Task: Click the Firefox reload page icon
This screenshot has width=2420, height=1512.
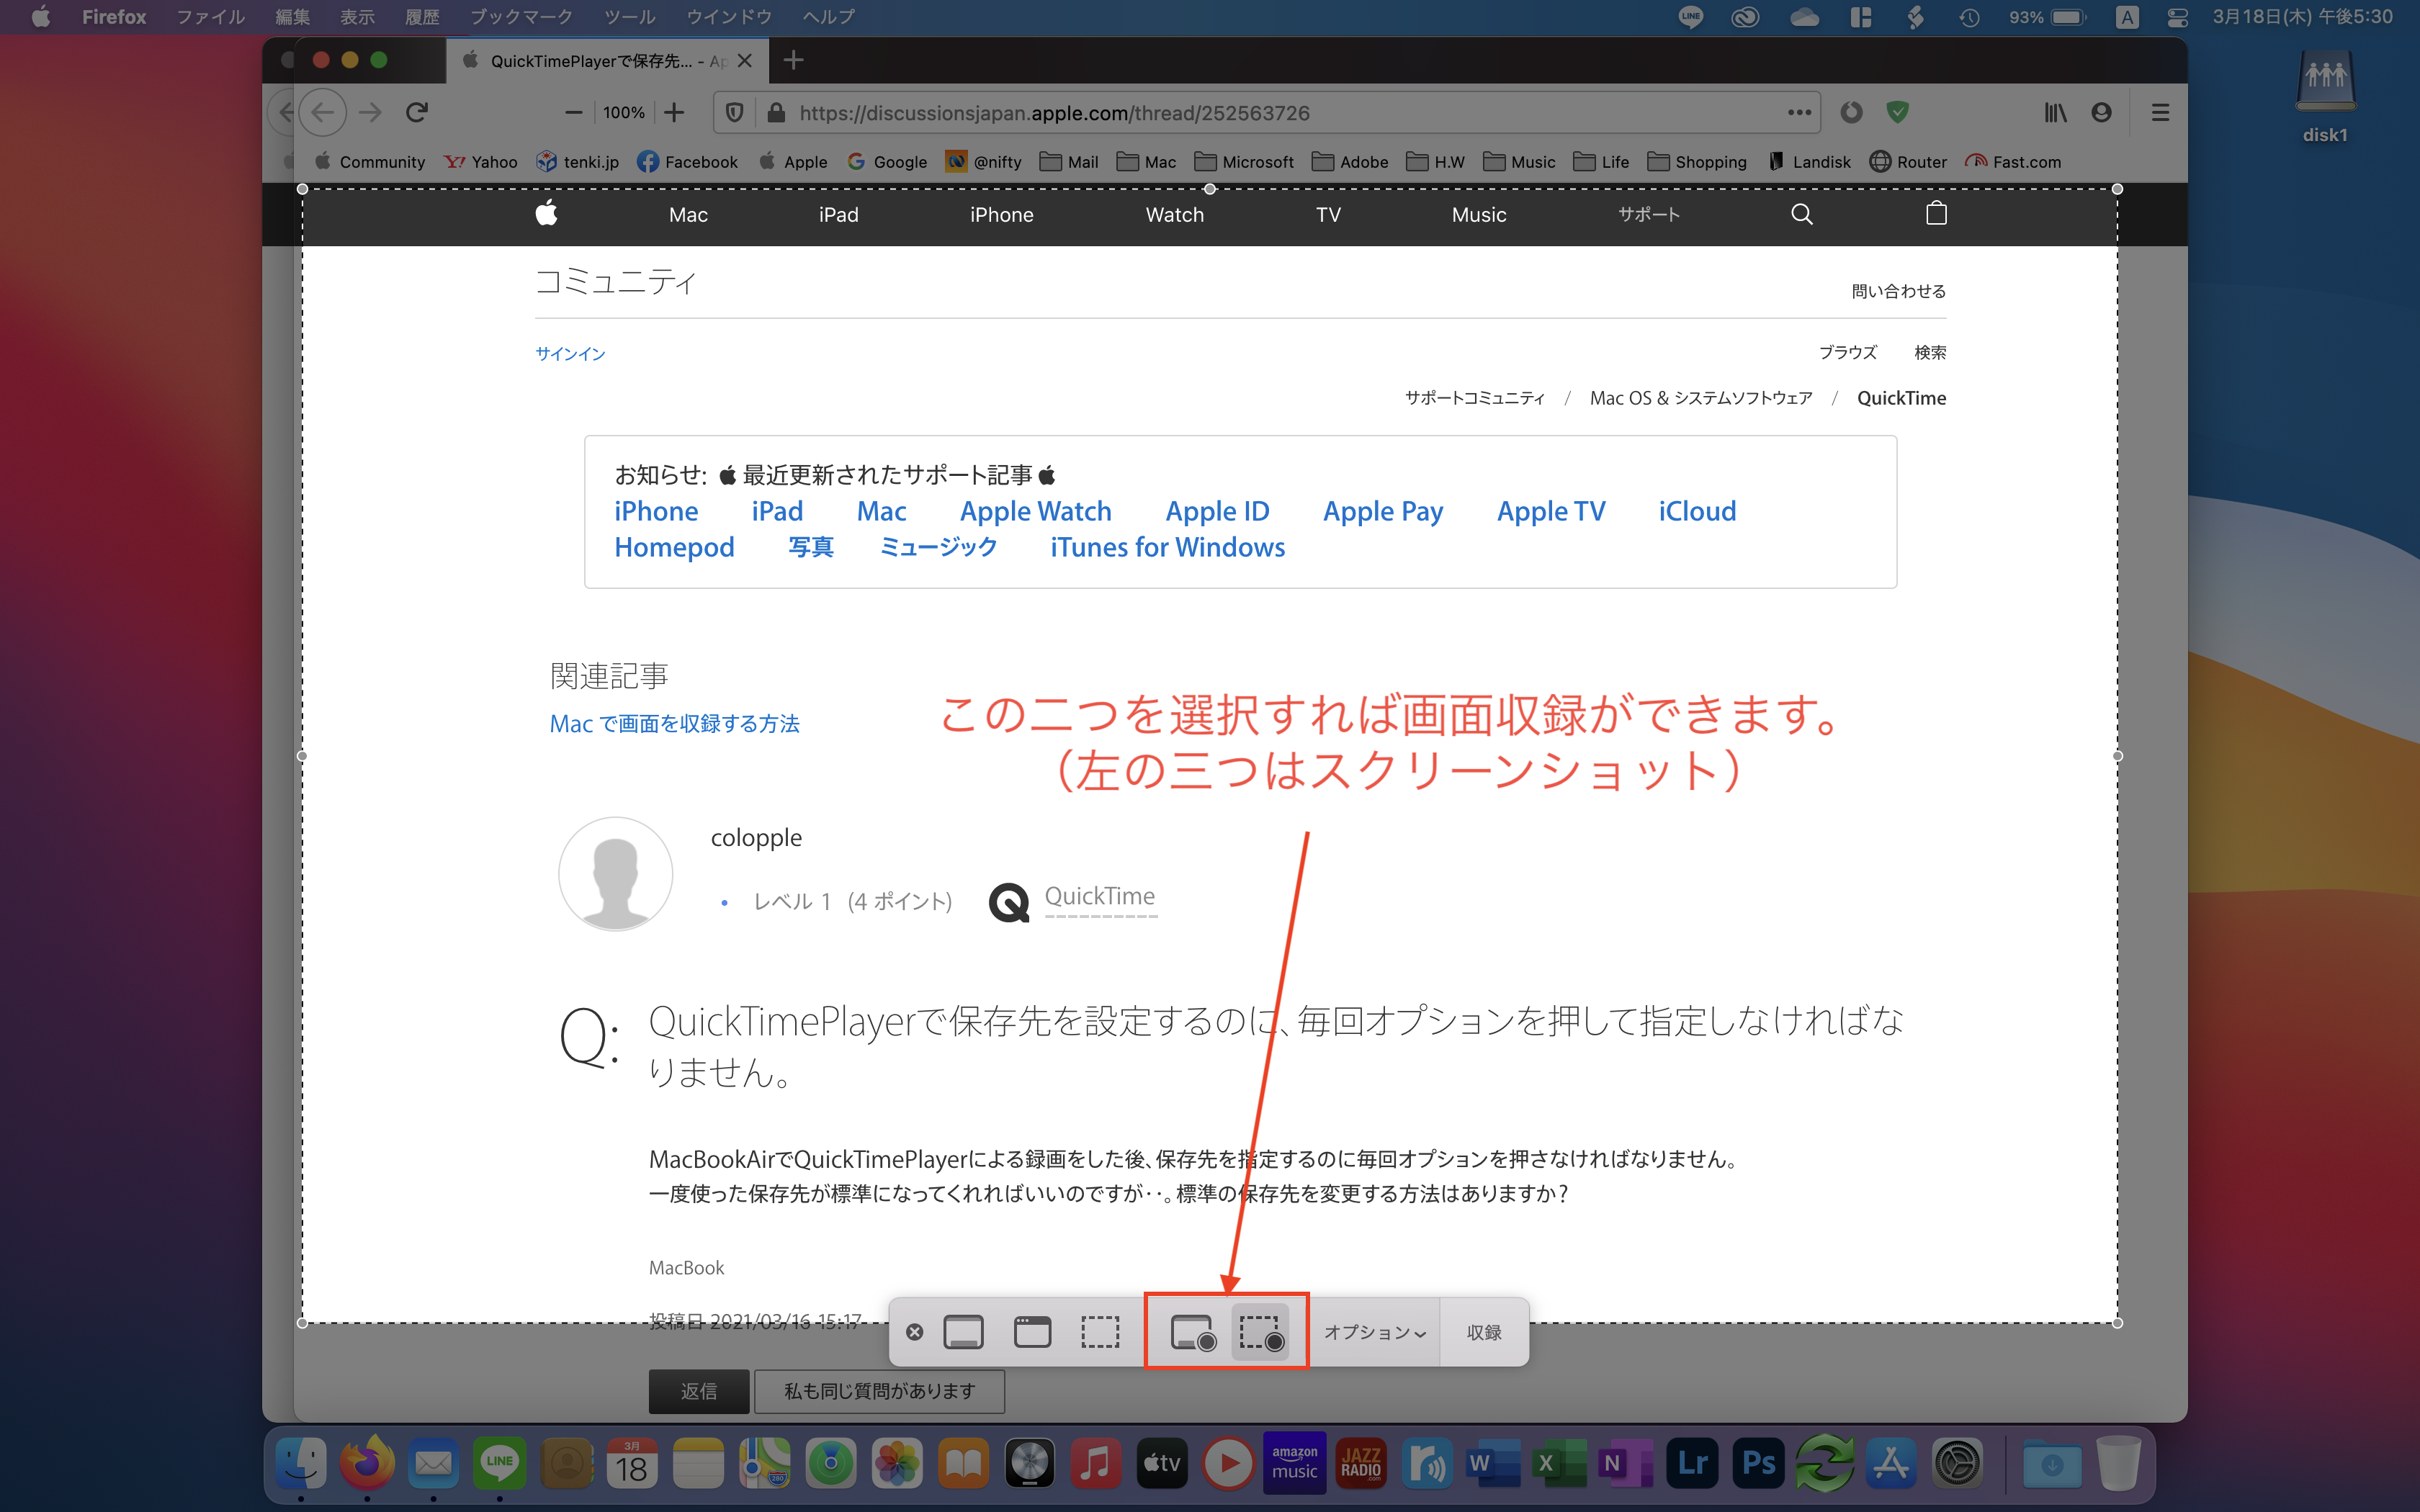Action: pos(417,112)
